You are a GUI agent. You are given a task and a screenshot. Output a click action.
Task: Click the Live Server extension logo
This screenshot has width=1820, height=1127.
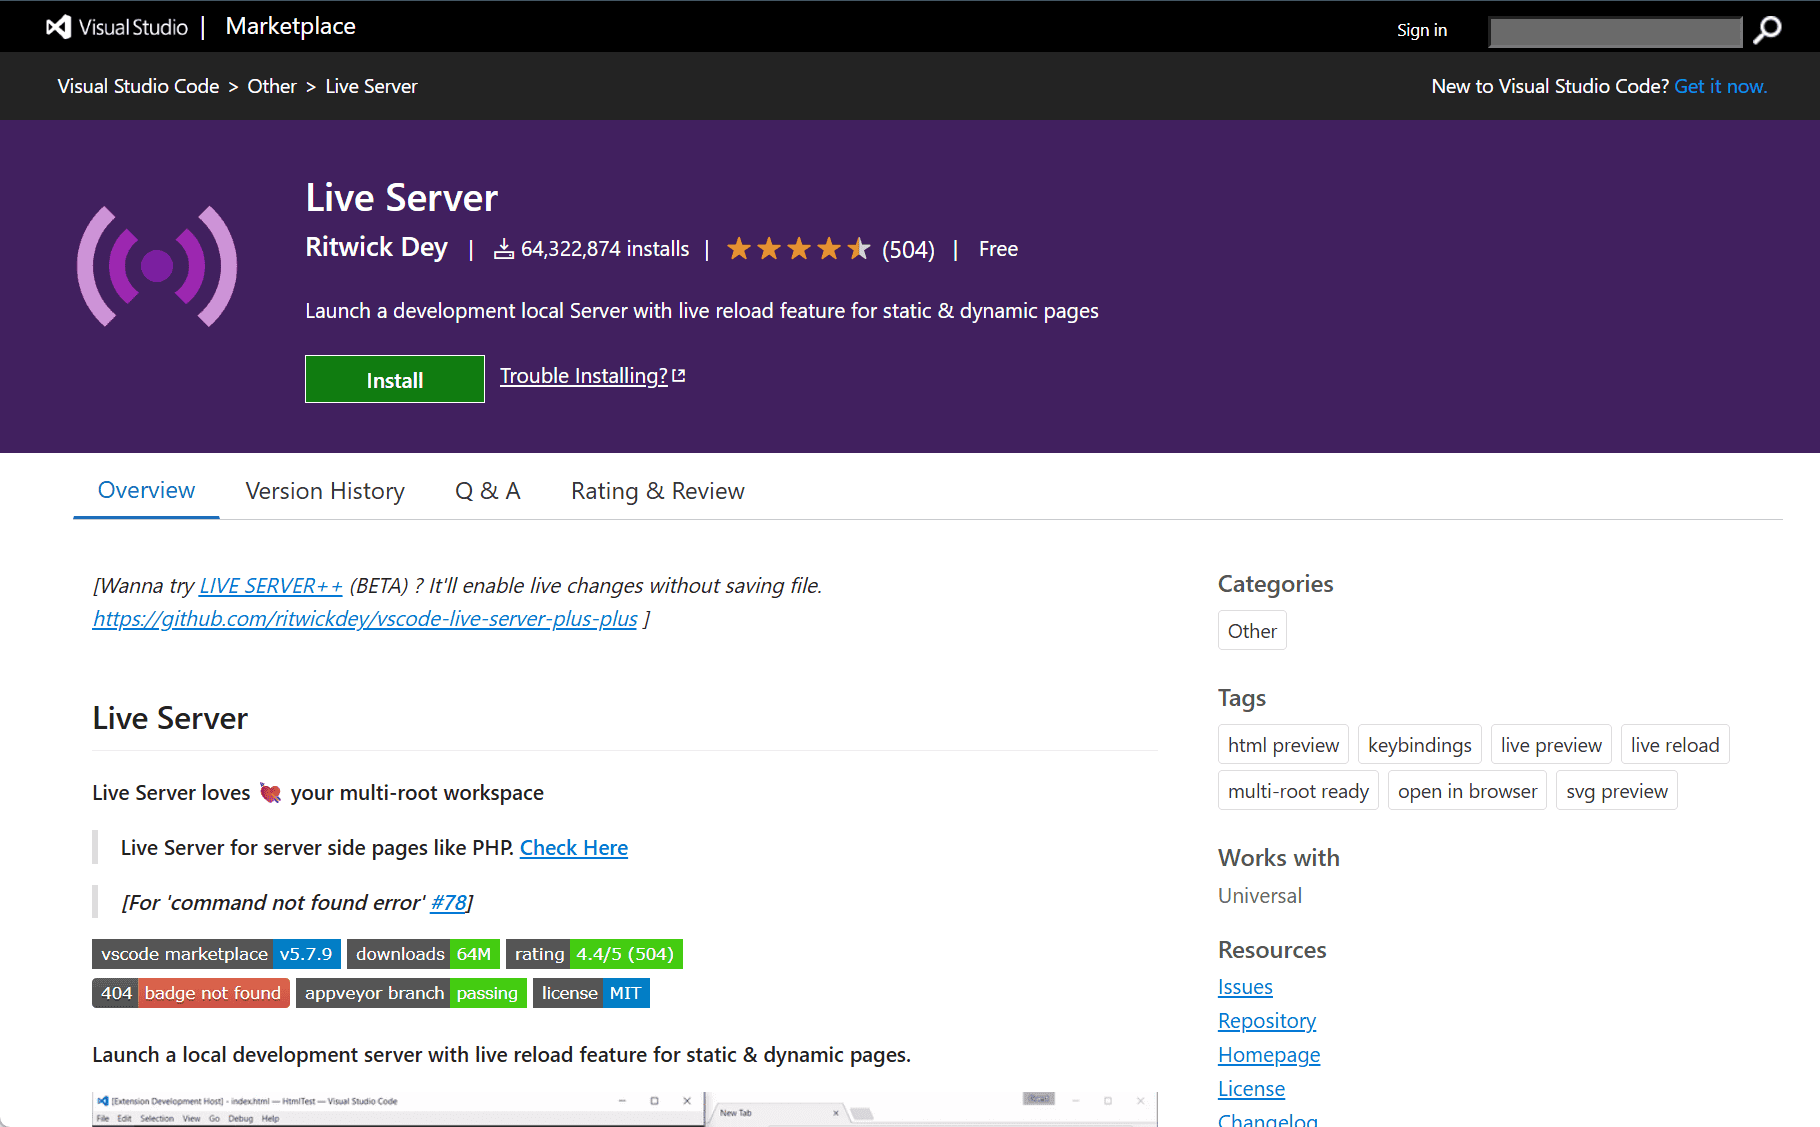[x=157, y=265]
